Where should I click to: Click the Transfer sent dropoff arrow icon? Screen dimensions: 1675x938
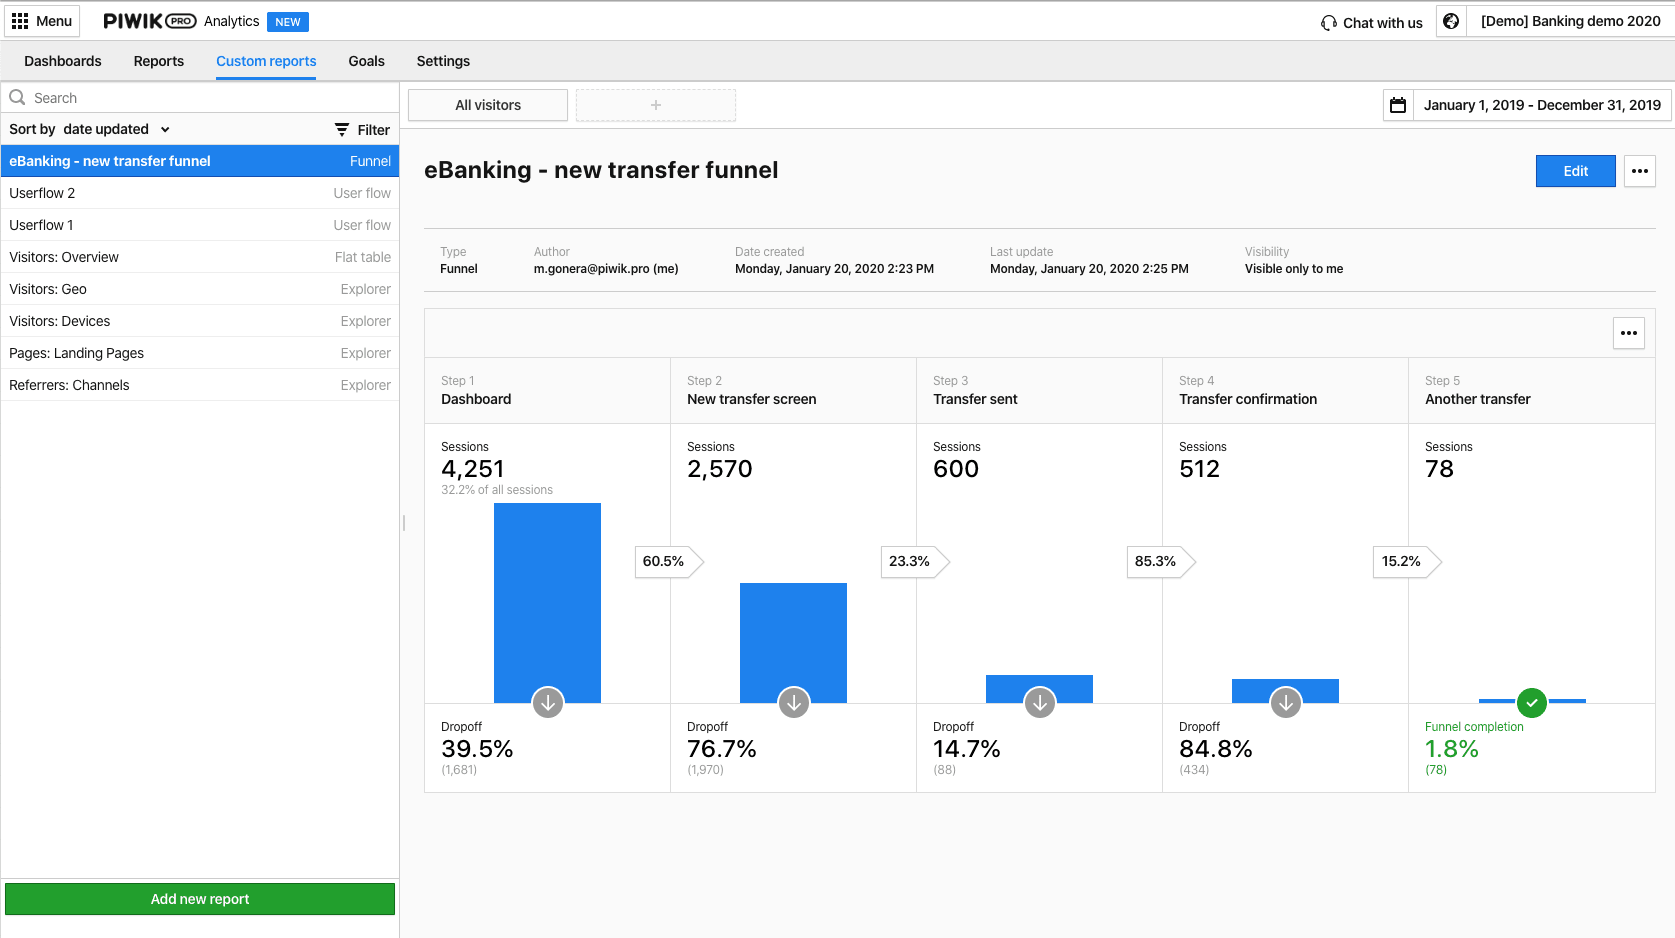pyautogui.click(x=1040, y=703)
